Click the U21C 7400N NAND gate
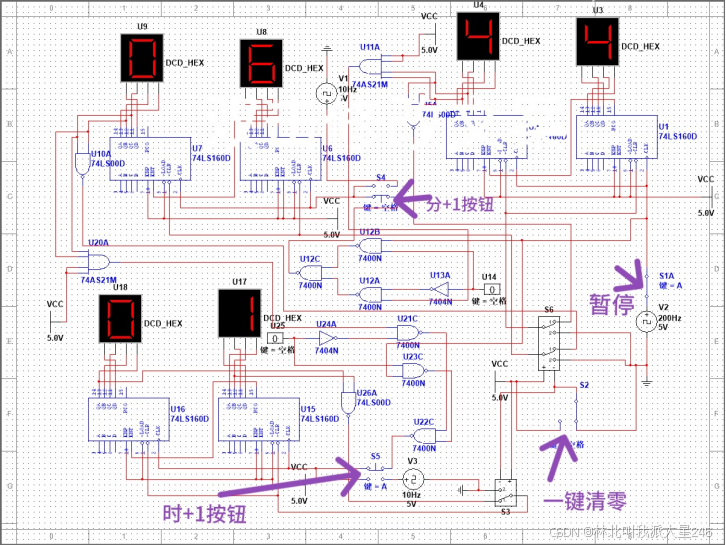The height and width of the screenshot is (545, 726). tap(409, 332)
